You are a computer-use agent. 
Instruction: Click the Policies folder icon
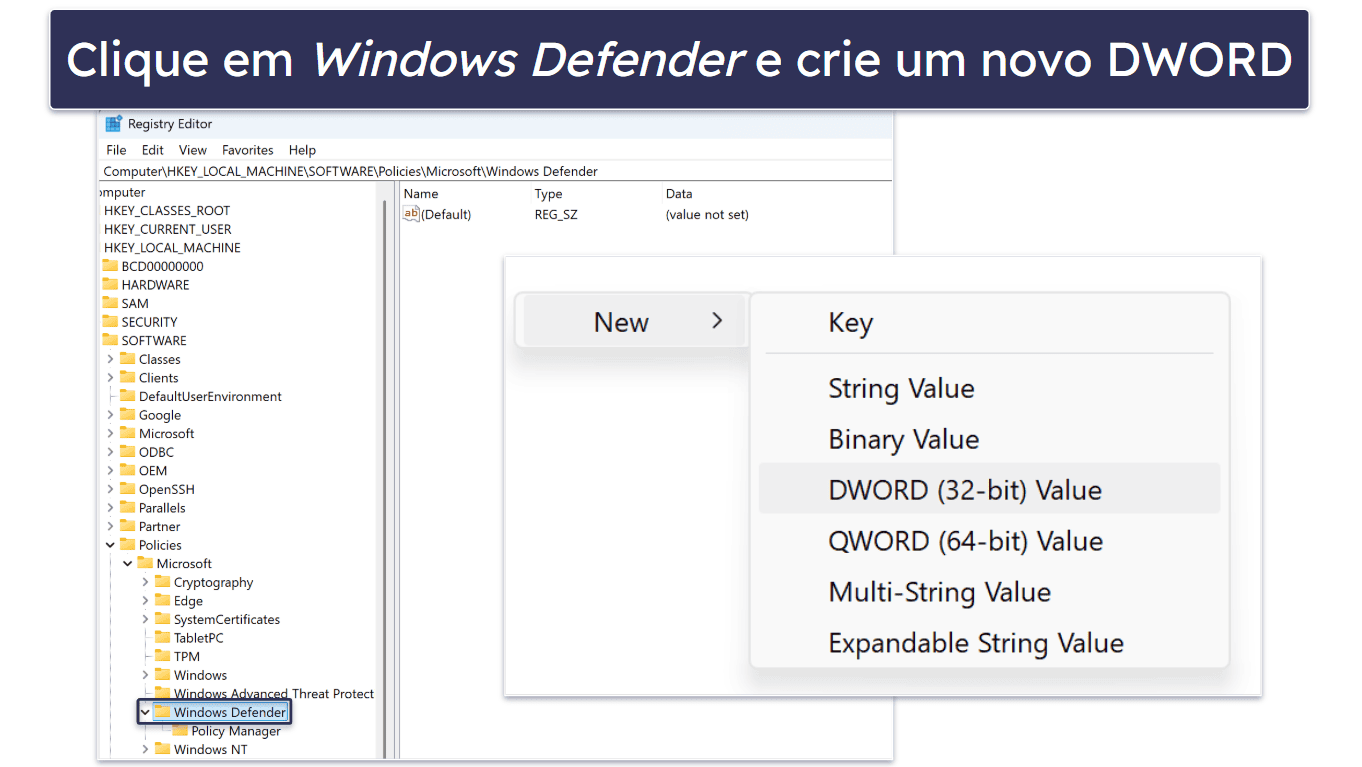click(127, 545)
